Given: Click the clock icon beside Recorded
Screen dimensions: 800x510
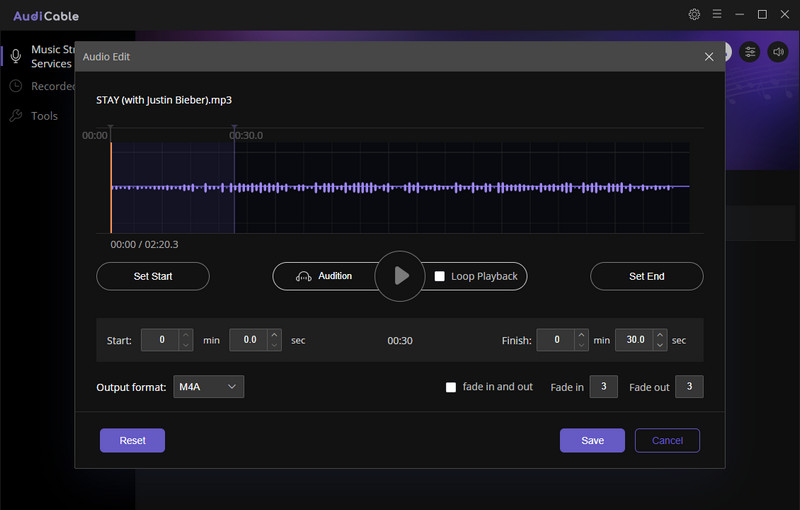Looking at the screenshot, I should [16, 86].
